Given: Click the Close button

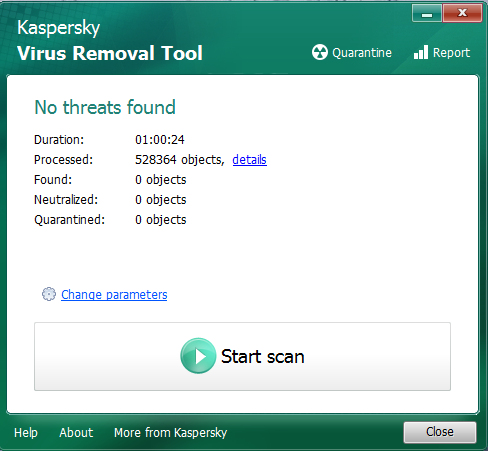Looking at the screenshot, I should [x=440, y=432].
